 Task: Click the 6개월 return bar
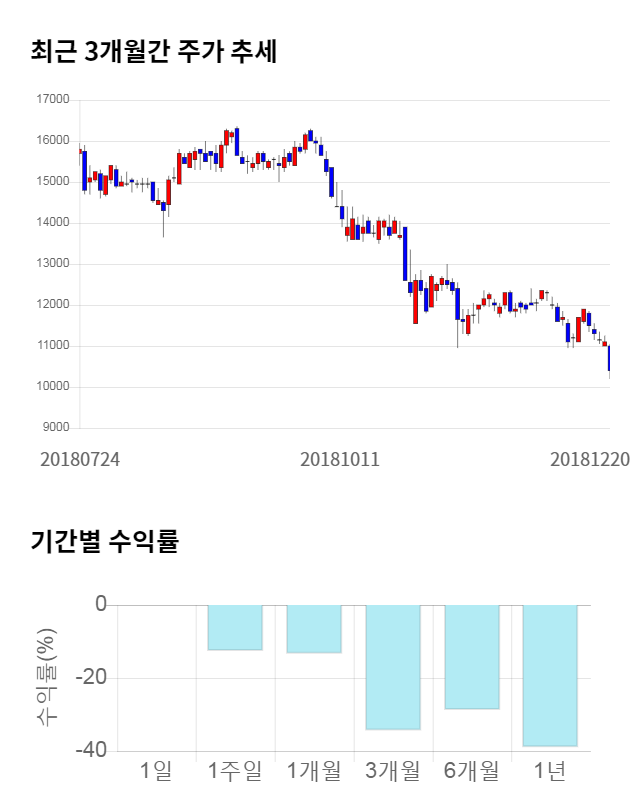pos(472,657)
